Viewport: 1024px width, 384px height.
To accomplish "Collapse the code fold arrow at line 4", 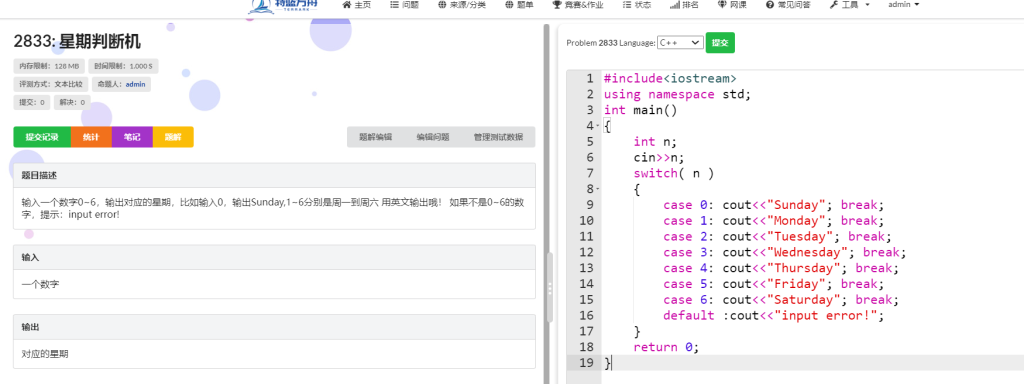I will point(598,125).
